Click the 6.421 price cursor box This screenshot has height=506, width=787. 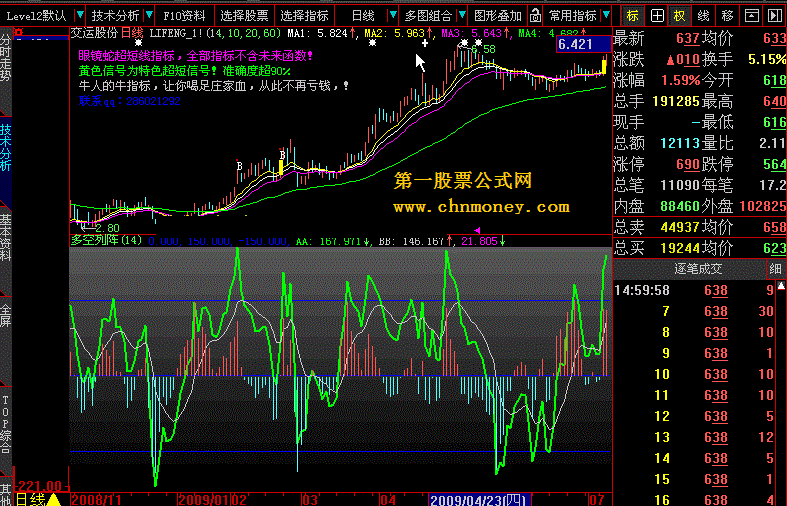pyautogui.click(x=584, y=44)
